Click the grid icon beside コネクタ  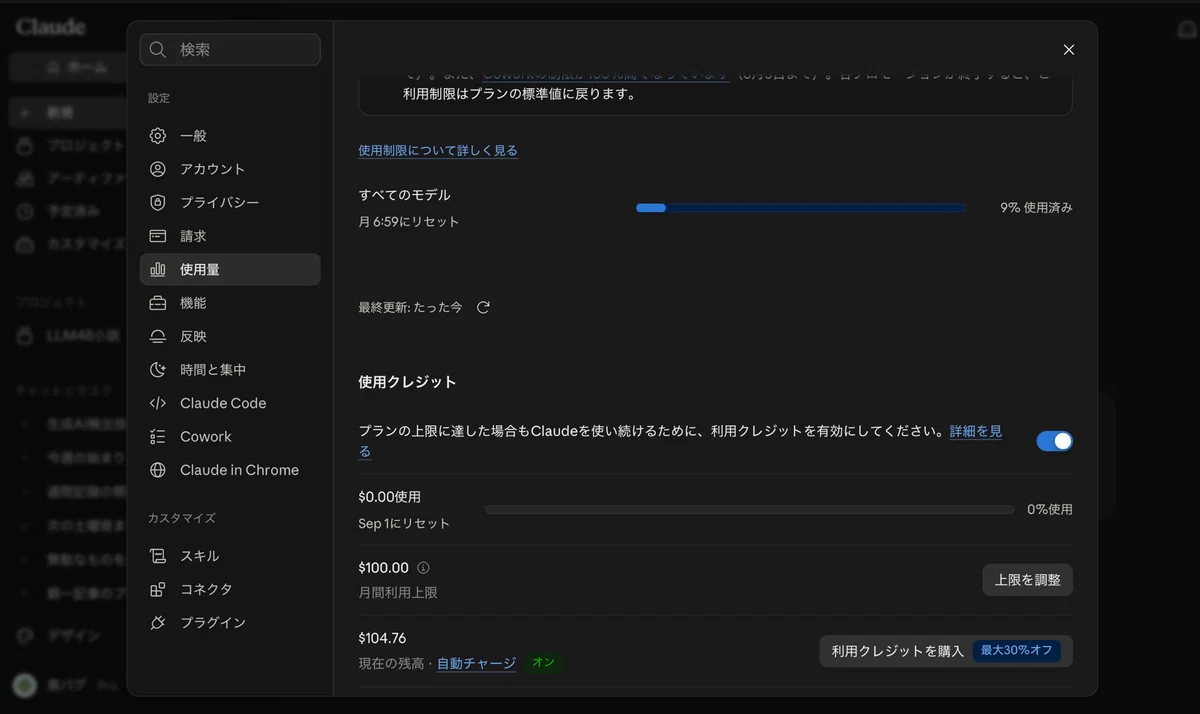pos(158,589)
